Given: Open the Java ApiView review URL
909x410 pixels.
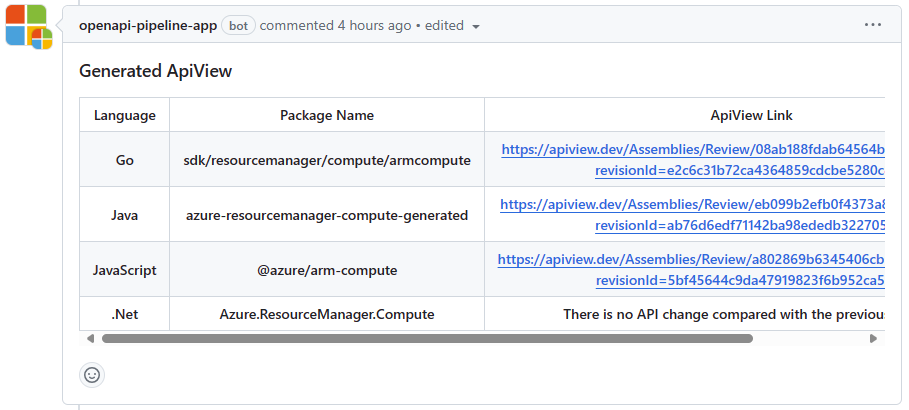Looking at the screenshot, I should tap(692, 204).
